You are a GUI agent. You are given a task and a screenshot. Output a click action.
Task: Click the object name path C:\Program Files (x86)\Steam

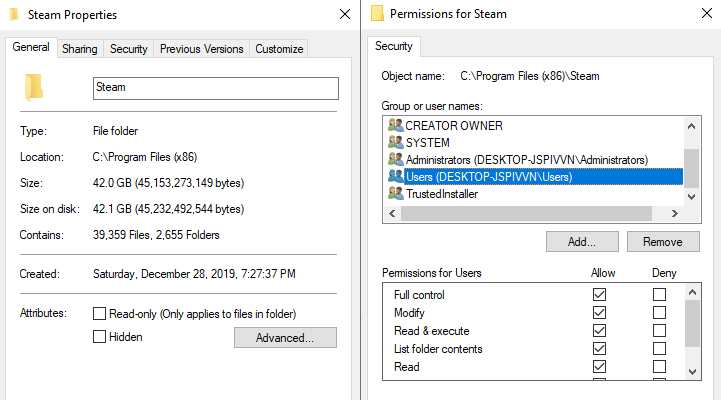coord(530,76)
